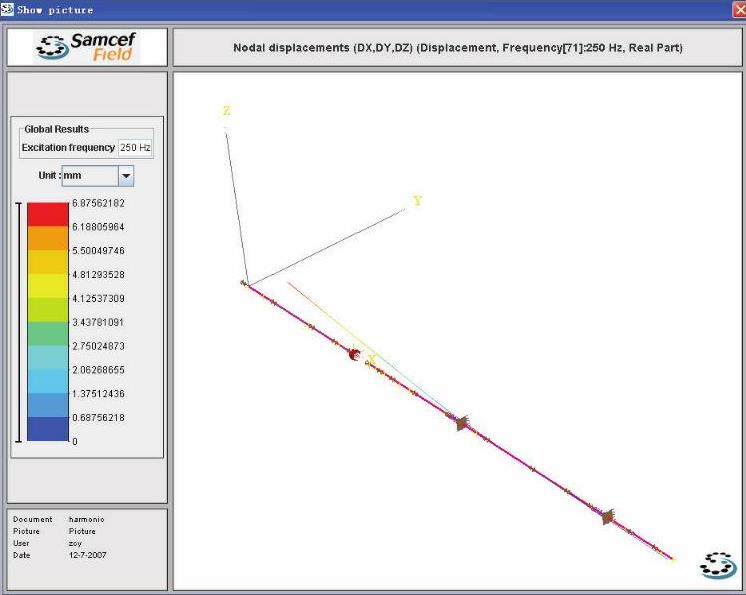Click the Samcef Field logo in header
The image size is (746, 595).
tap(87, 47)
